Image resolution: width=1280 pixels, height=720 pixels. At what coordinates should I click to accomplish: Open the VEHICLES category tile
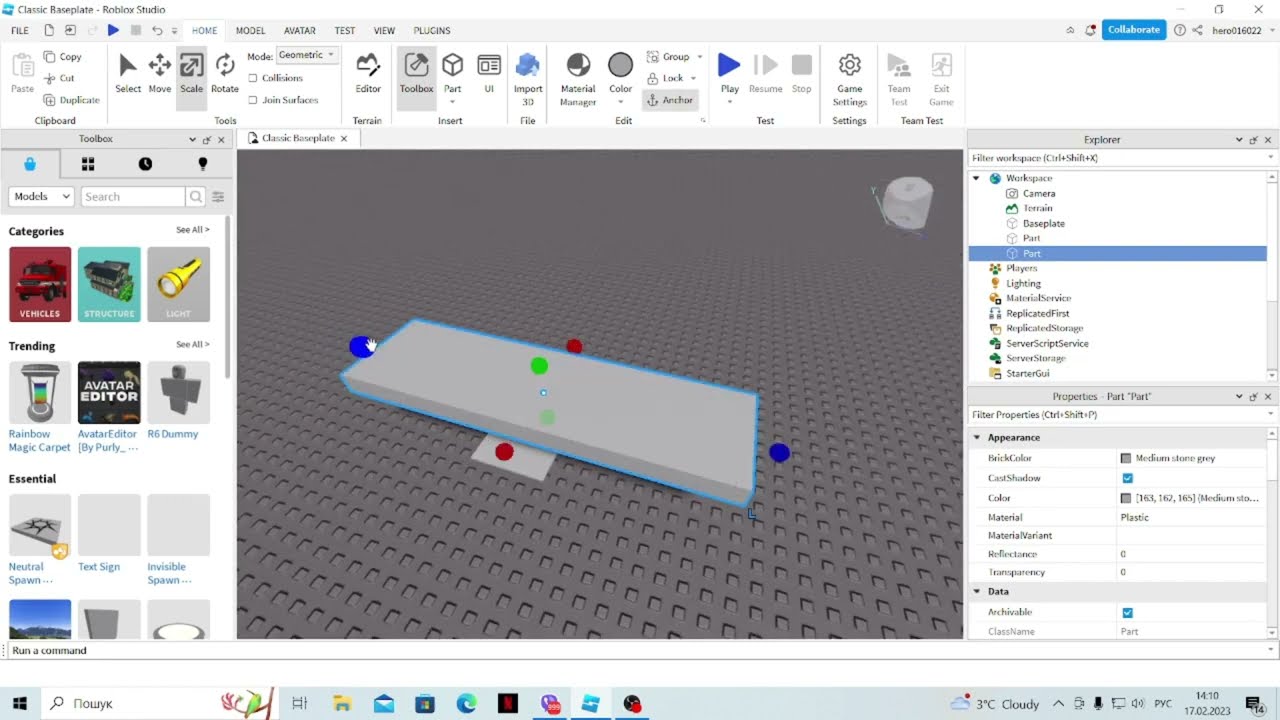(x=40, y=284)
